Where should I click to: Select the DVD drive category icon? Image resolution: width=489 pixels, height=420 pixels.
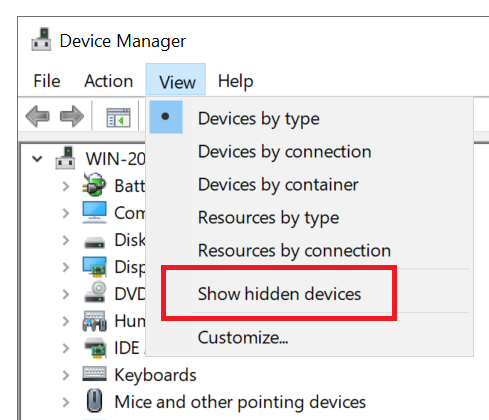[x=95, y=292]
